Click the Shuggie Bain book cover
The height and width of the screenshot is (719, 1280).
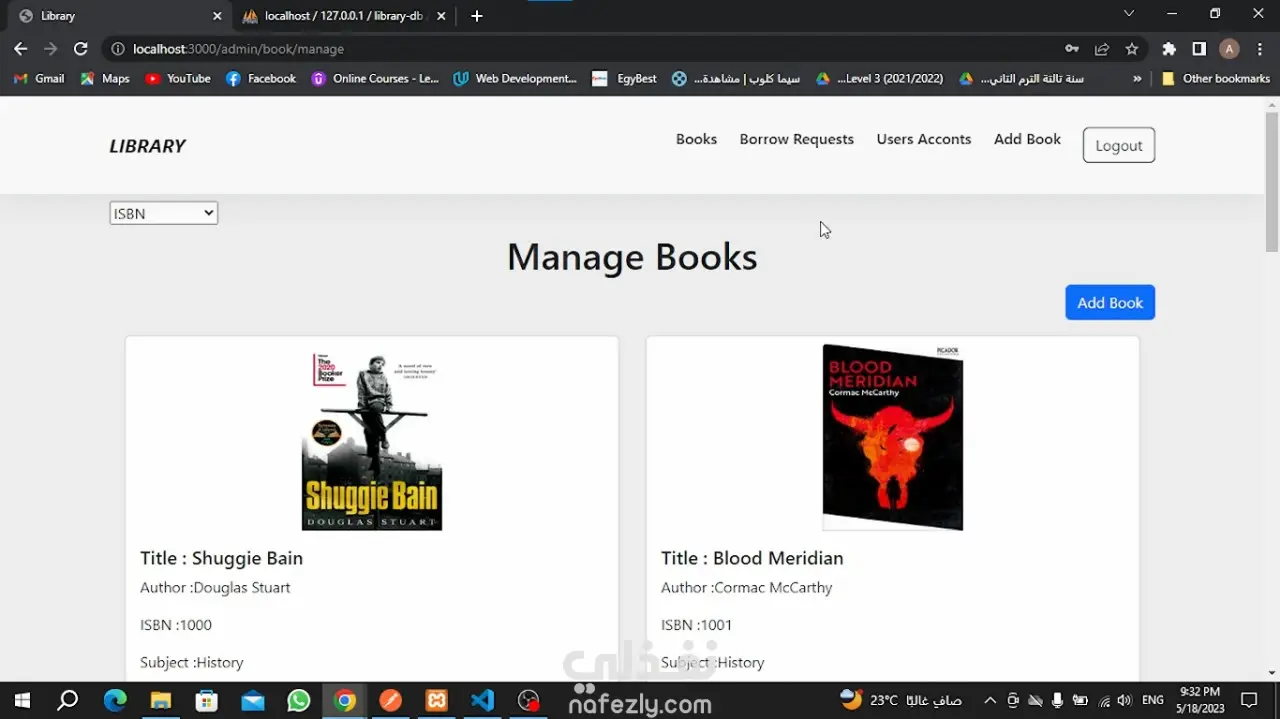(371, 438)
